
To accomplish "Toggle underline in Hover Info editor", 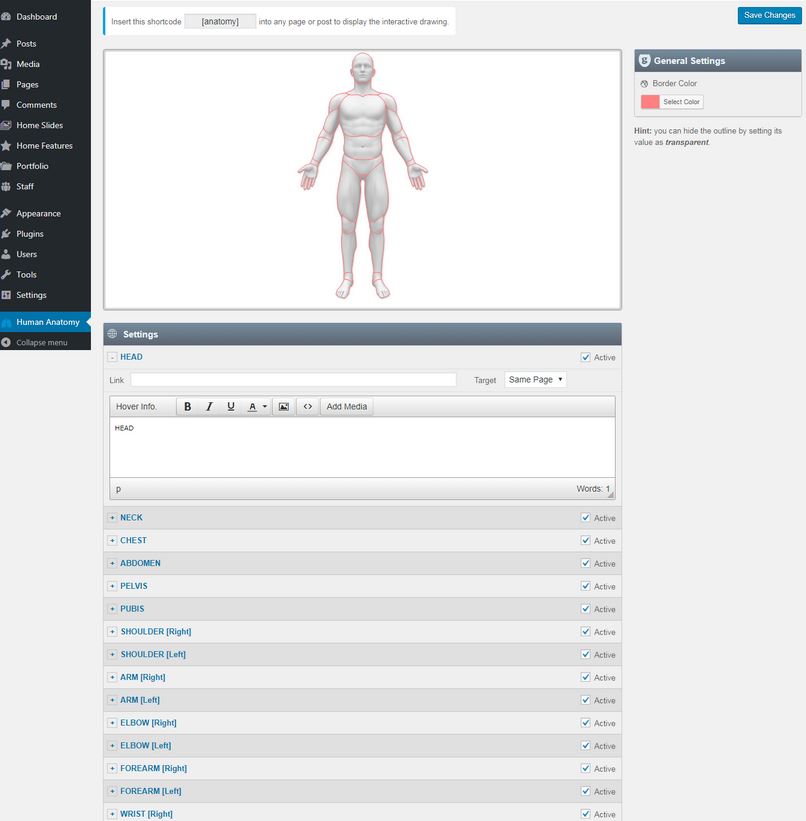I will 230,406.
